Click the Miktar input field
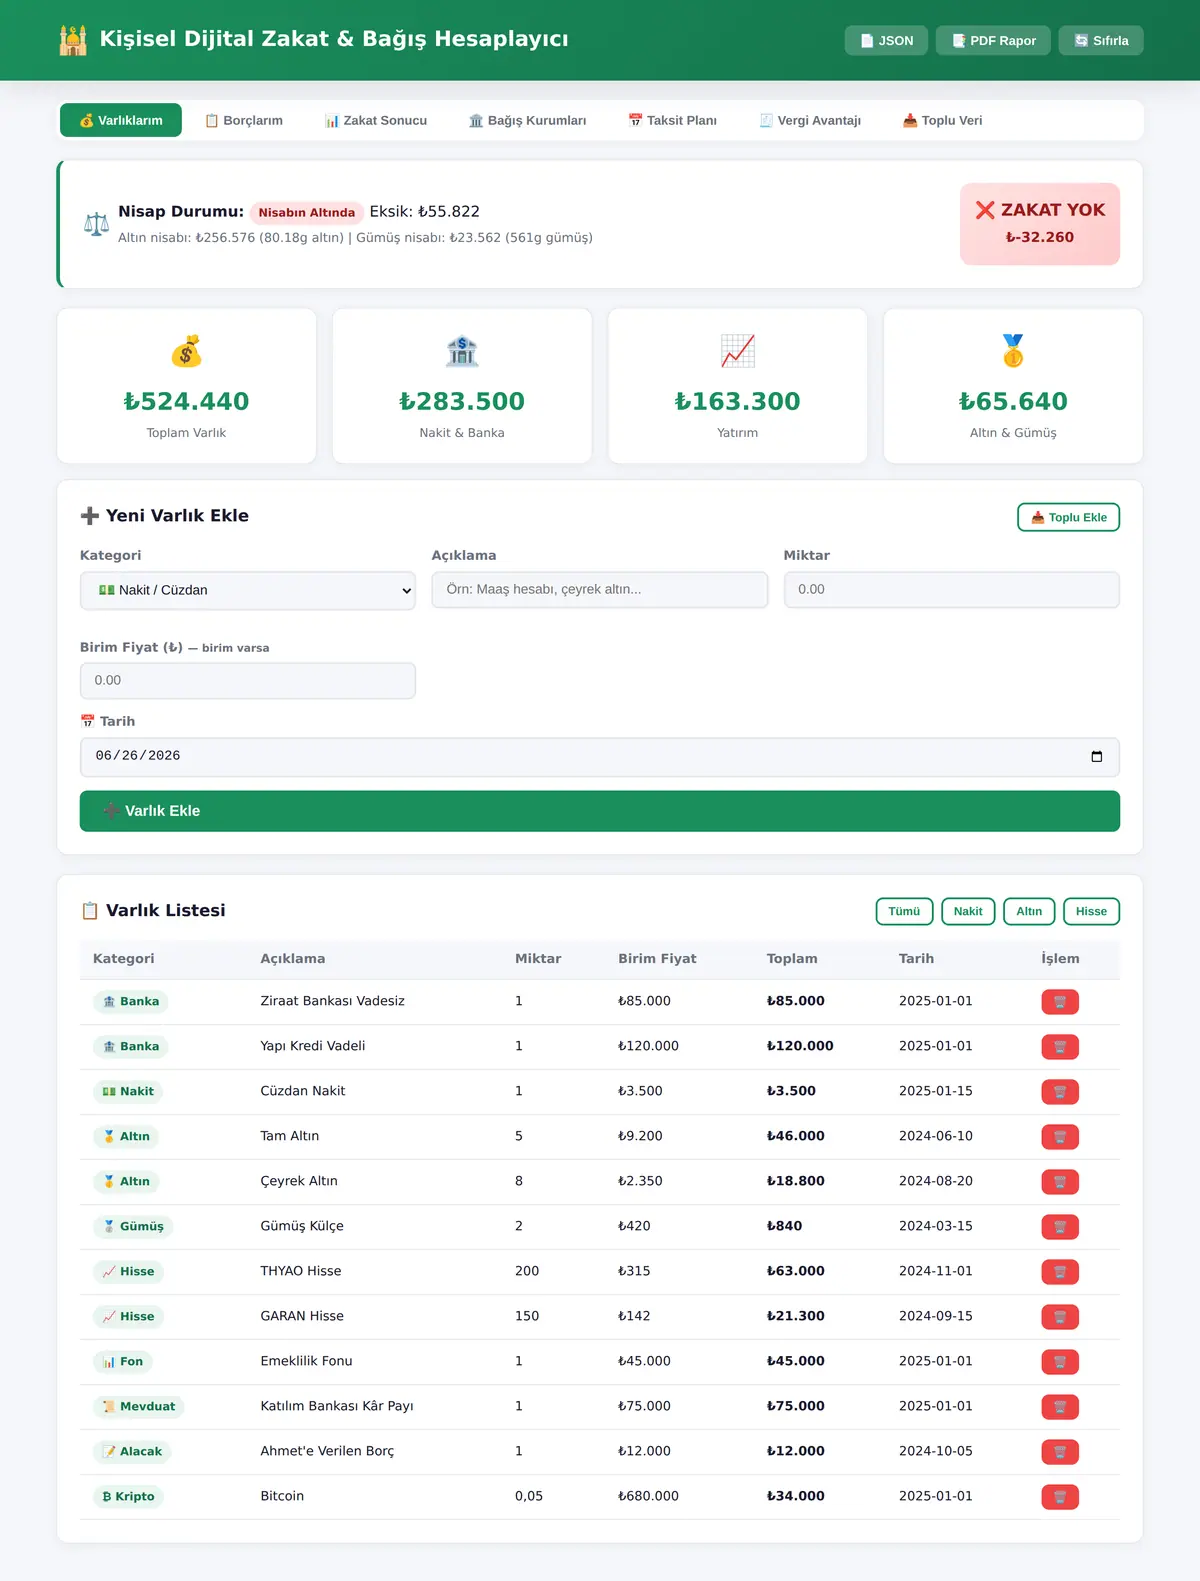This screenshot has height=1581, width=1200. coord(952,590)
